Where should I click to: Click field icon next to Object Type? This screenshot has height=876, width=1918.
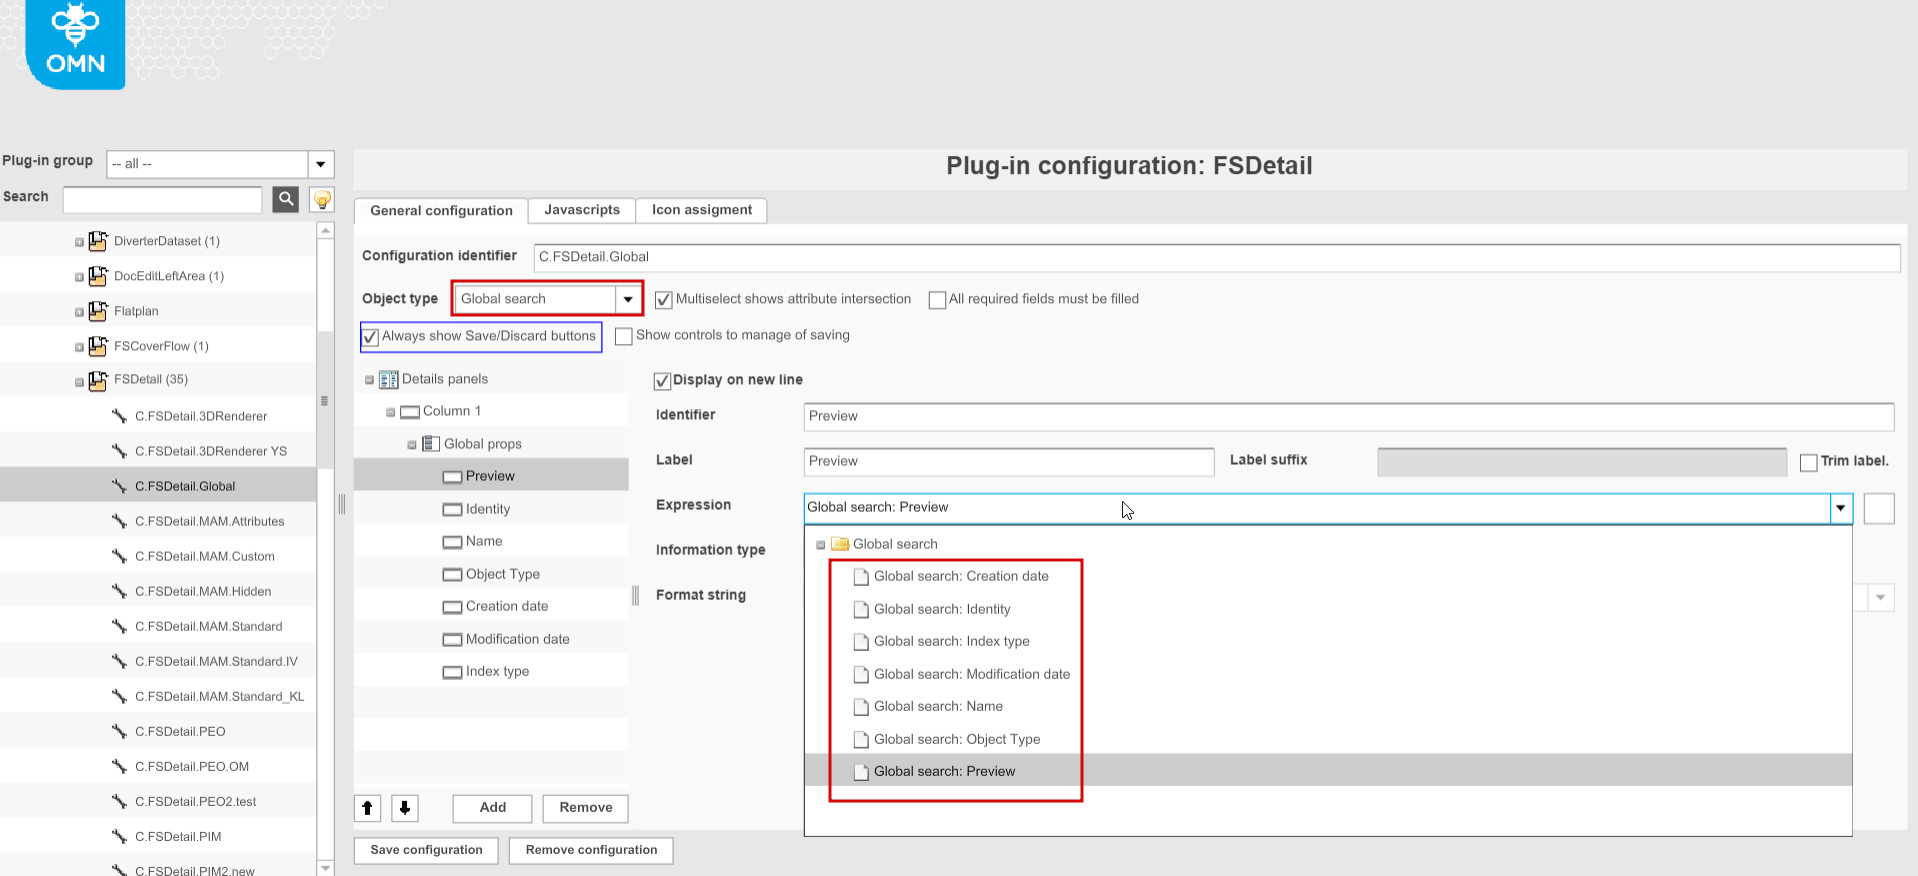point(453,575)
